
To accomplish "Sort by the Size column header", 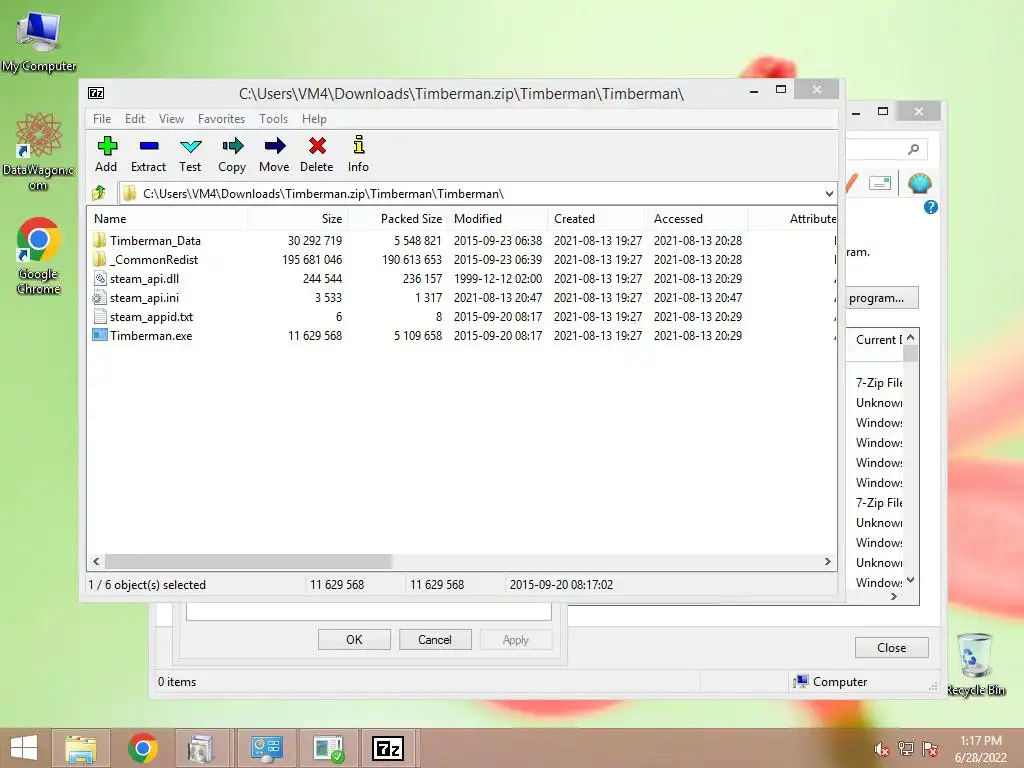I will pyautogui.click(x=297, y=219).
